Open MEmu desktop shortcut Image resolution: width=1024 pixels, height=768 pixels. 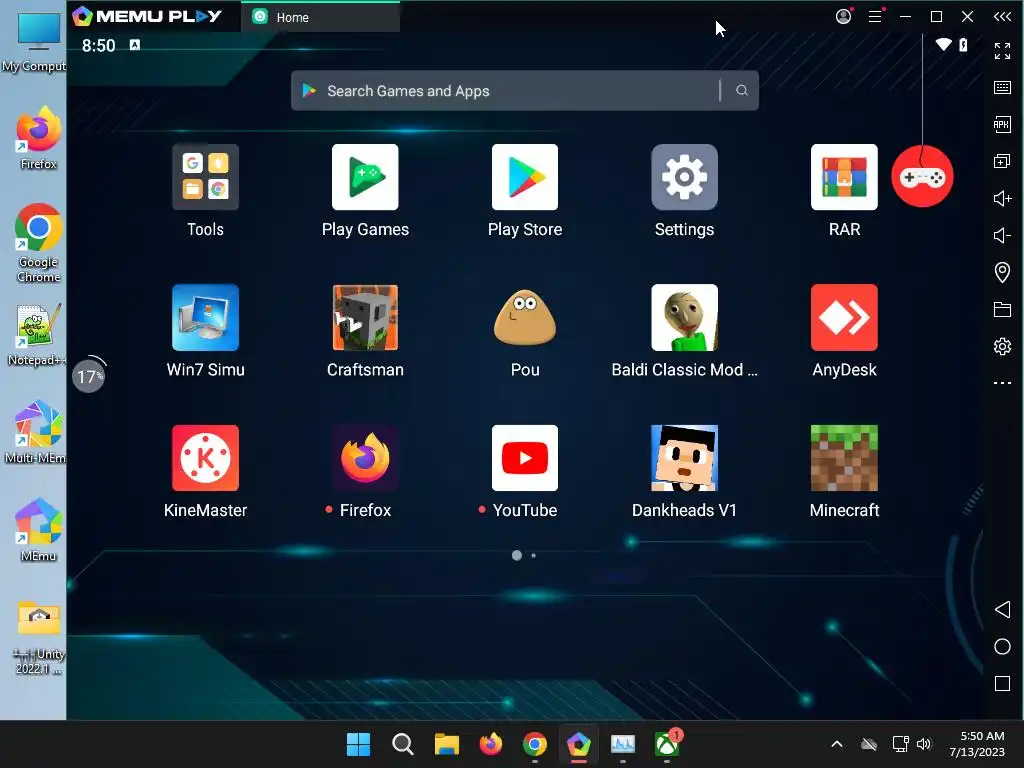click(x=38, y=531)
